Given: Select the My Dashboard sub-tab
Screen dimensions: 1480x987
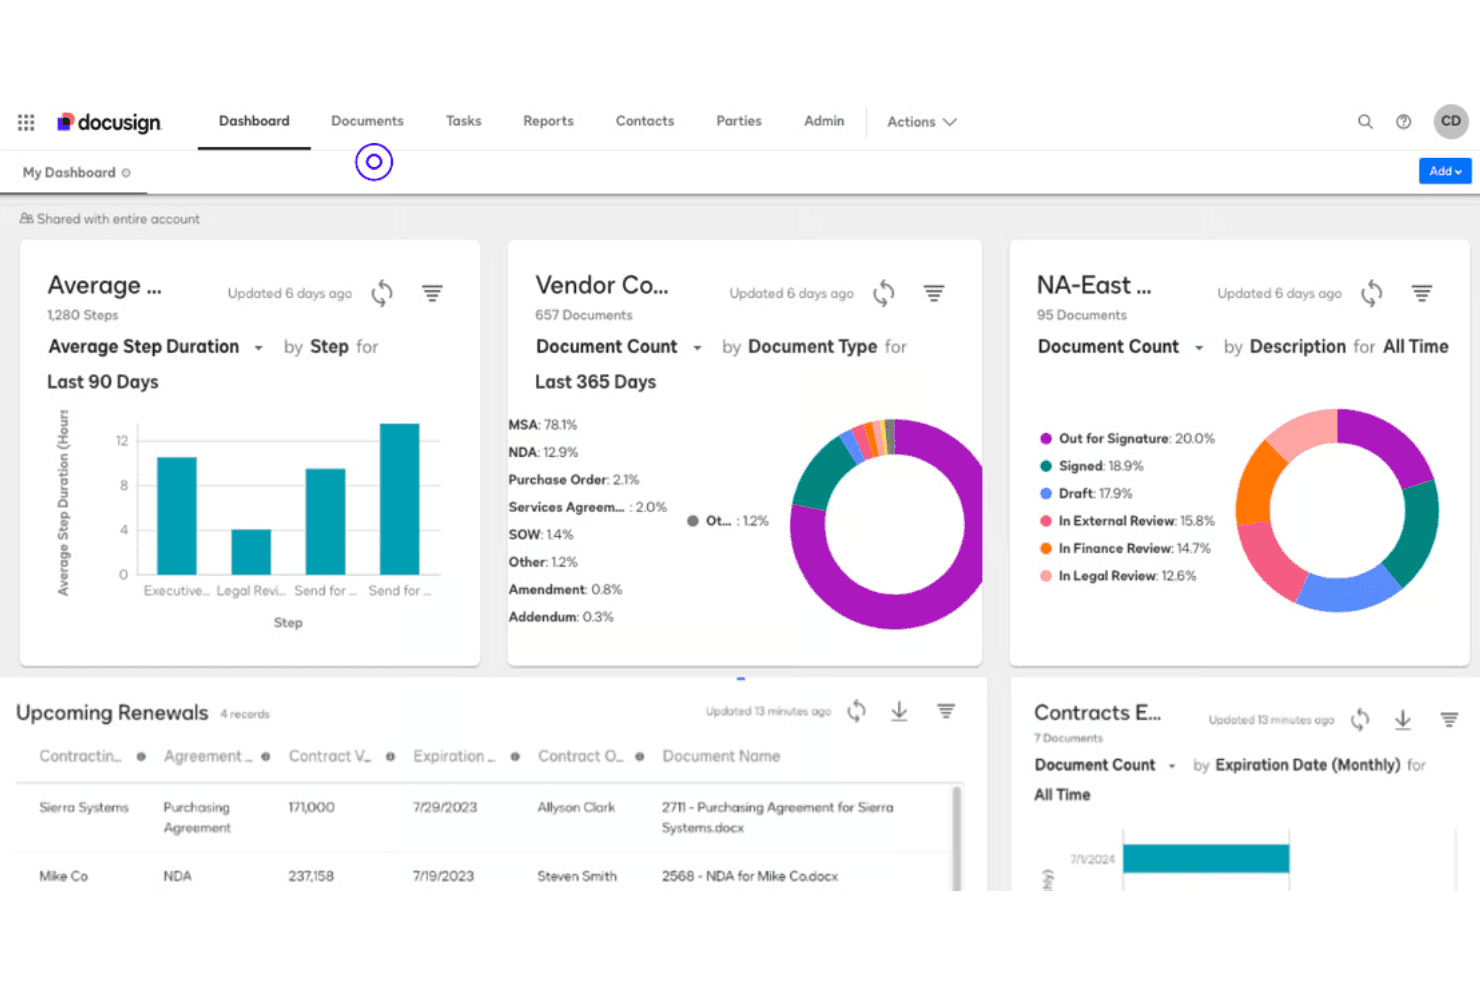Looking at the screenshot, I should [x=69, y=173].
